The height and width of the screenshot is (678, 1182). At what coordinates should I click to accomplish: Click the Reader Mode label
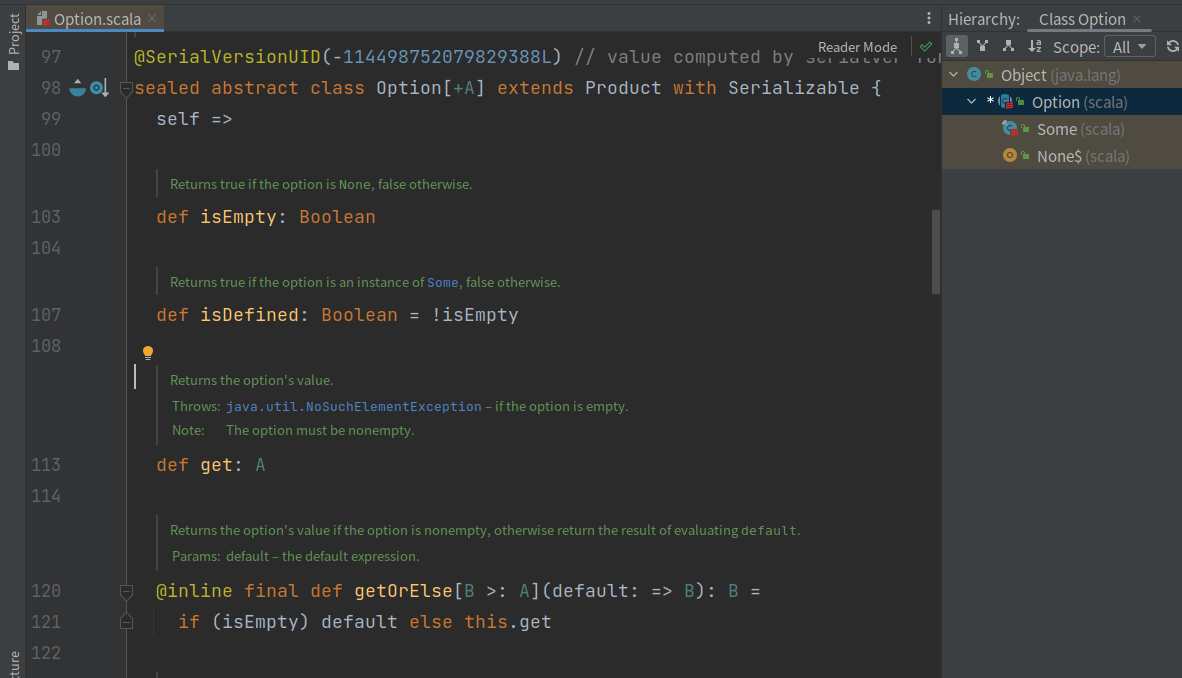[857, 47]
